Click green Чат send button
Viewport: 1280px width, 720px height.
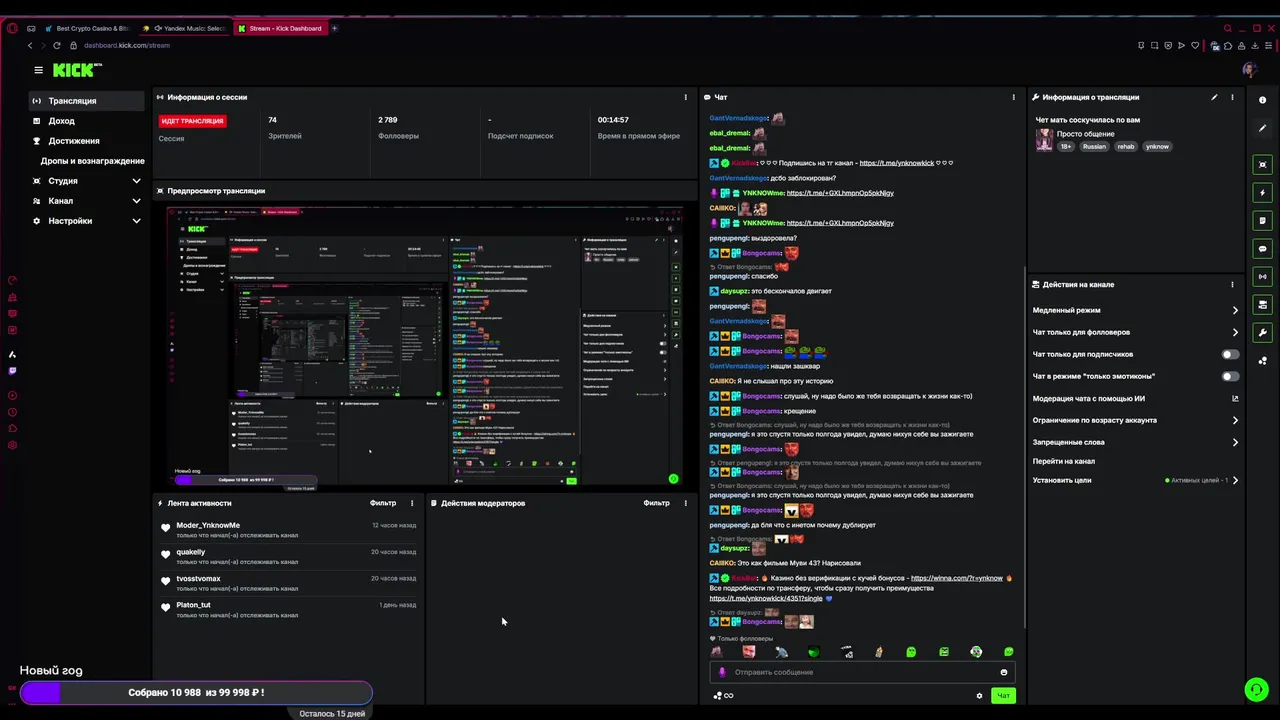click(x=1003, y=696)
